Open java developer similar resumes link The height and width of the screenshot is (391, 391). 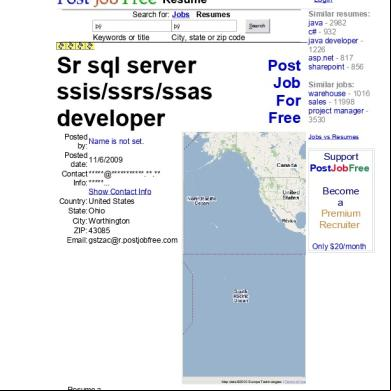333,41
